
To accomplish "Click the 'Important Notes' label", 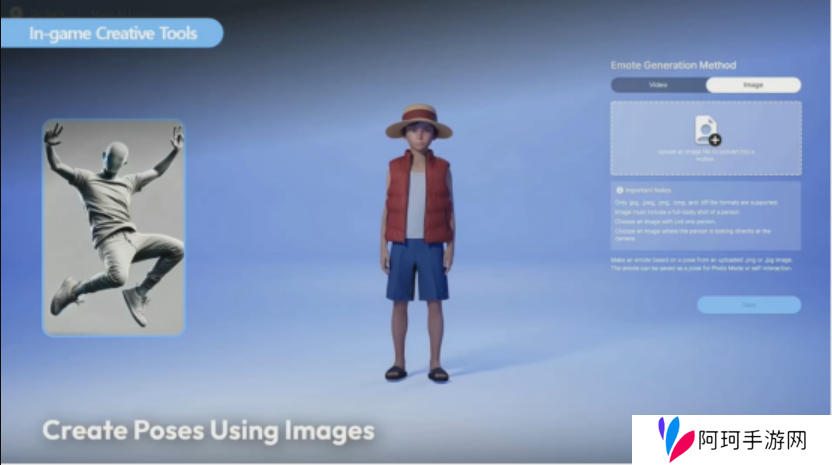I will coord(648,190).
